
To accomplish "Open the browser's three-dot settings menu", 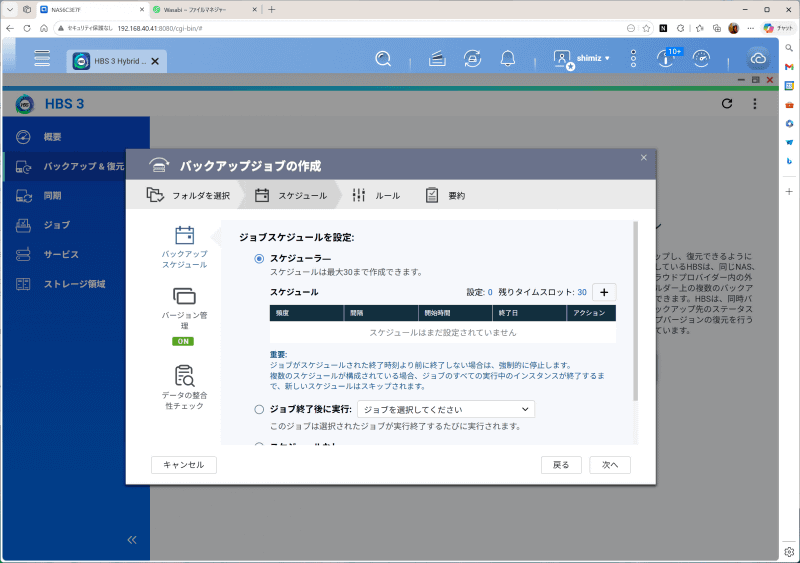I will pos(751,29).
